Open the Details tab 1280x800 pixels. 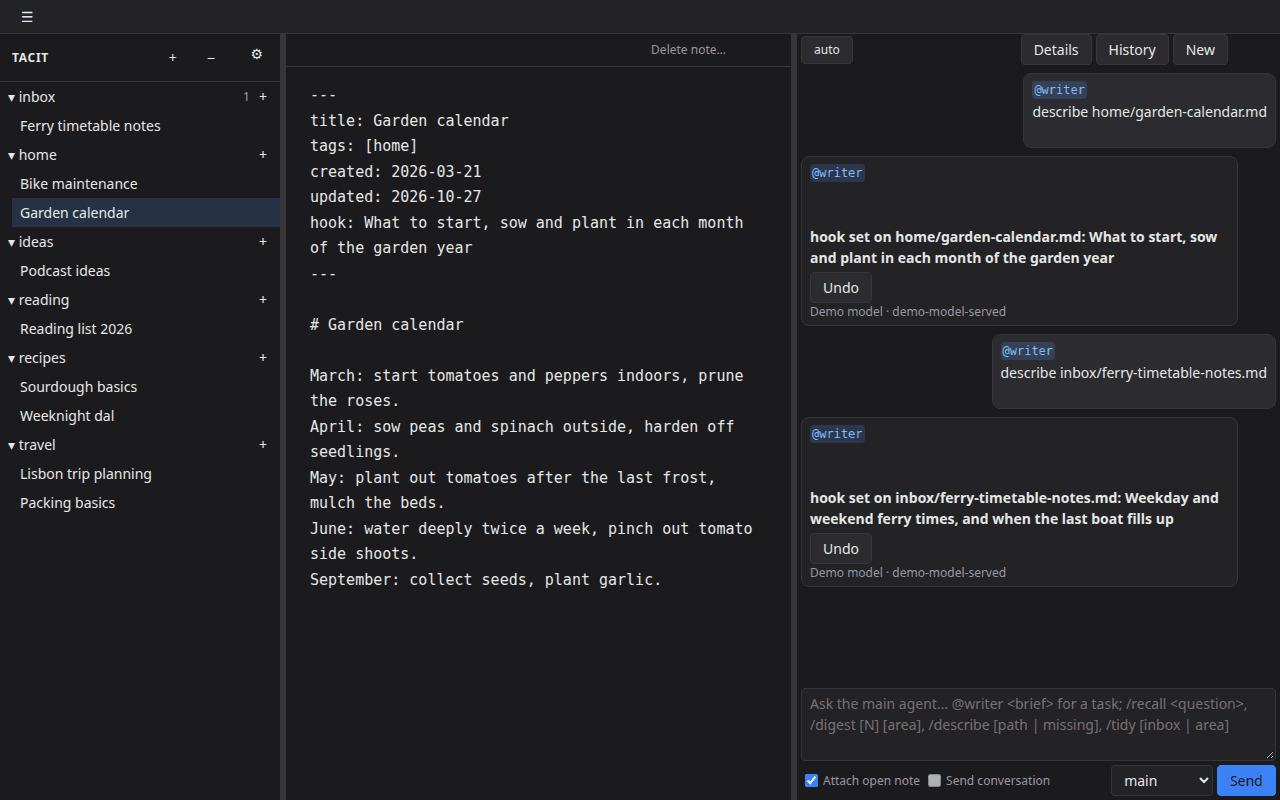pyautogui.click(x=1056, y=50)
